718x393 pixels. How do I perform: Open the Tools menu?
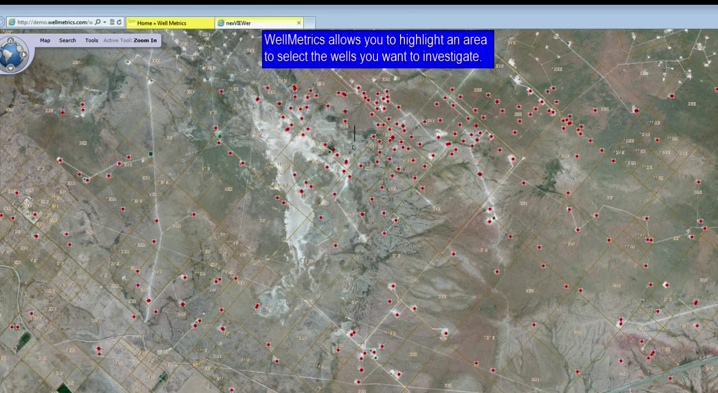coord(92,40)
